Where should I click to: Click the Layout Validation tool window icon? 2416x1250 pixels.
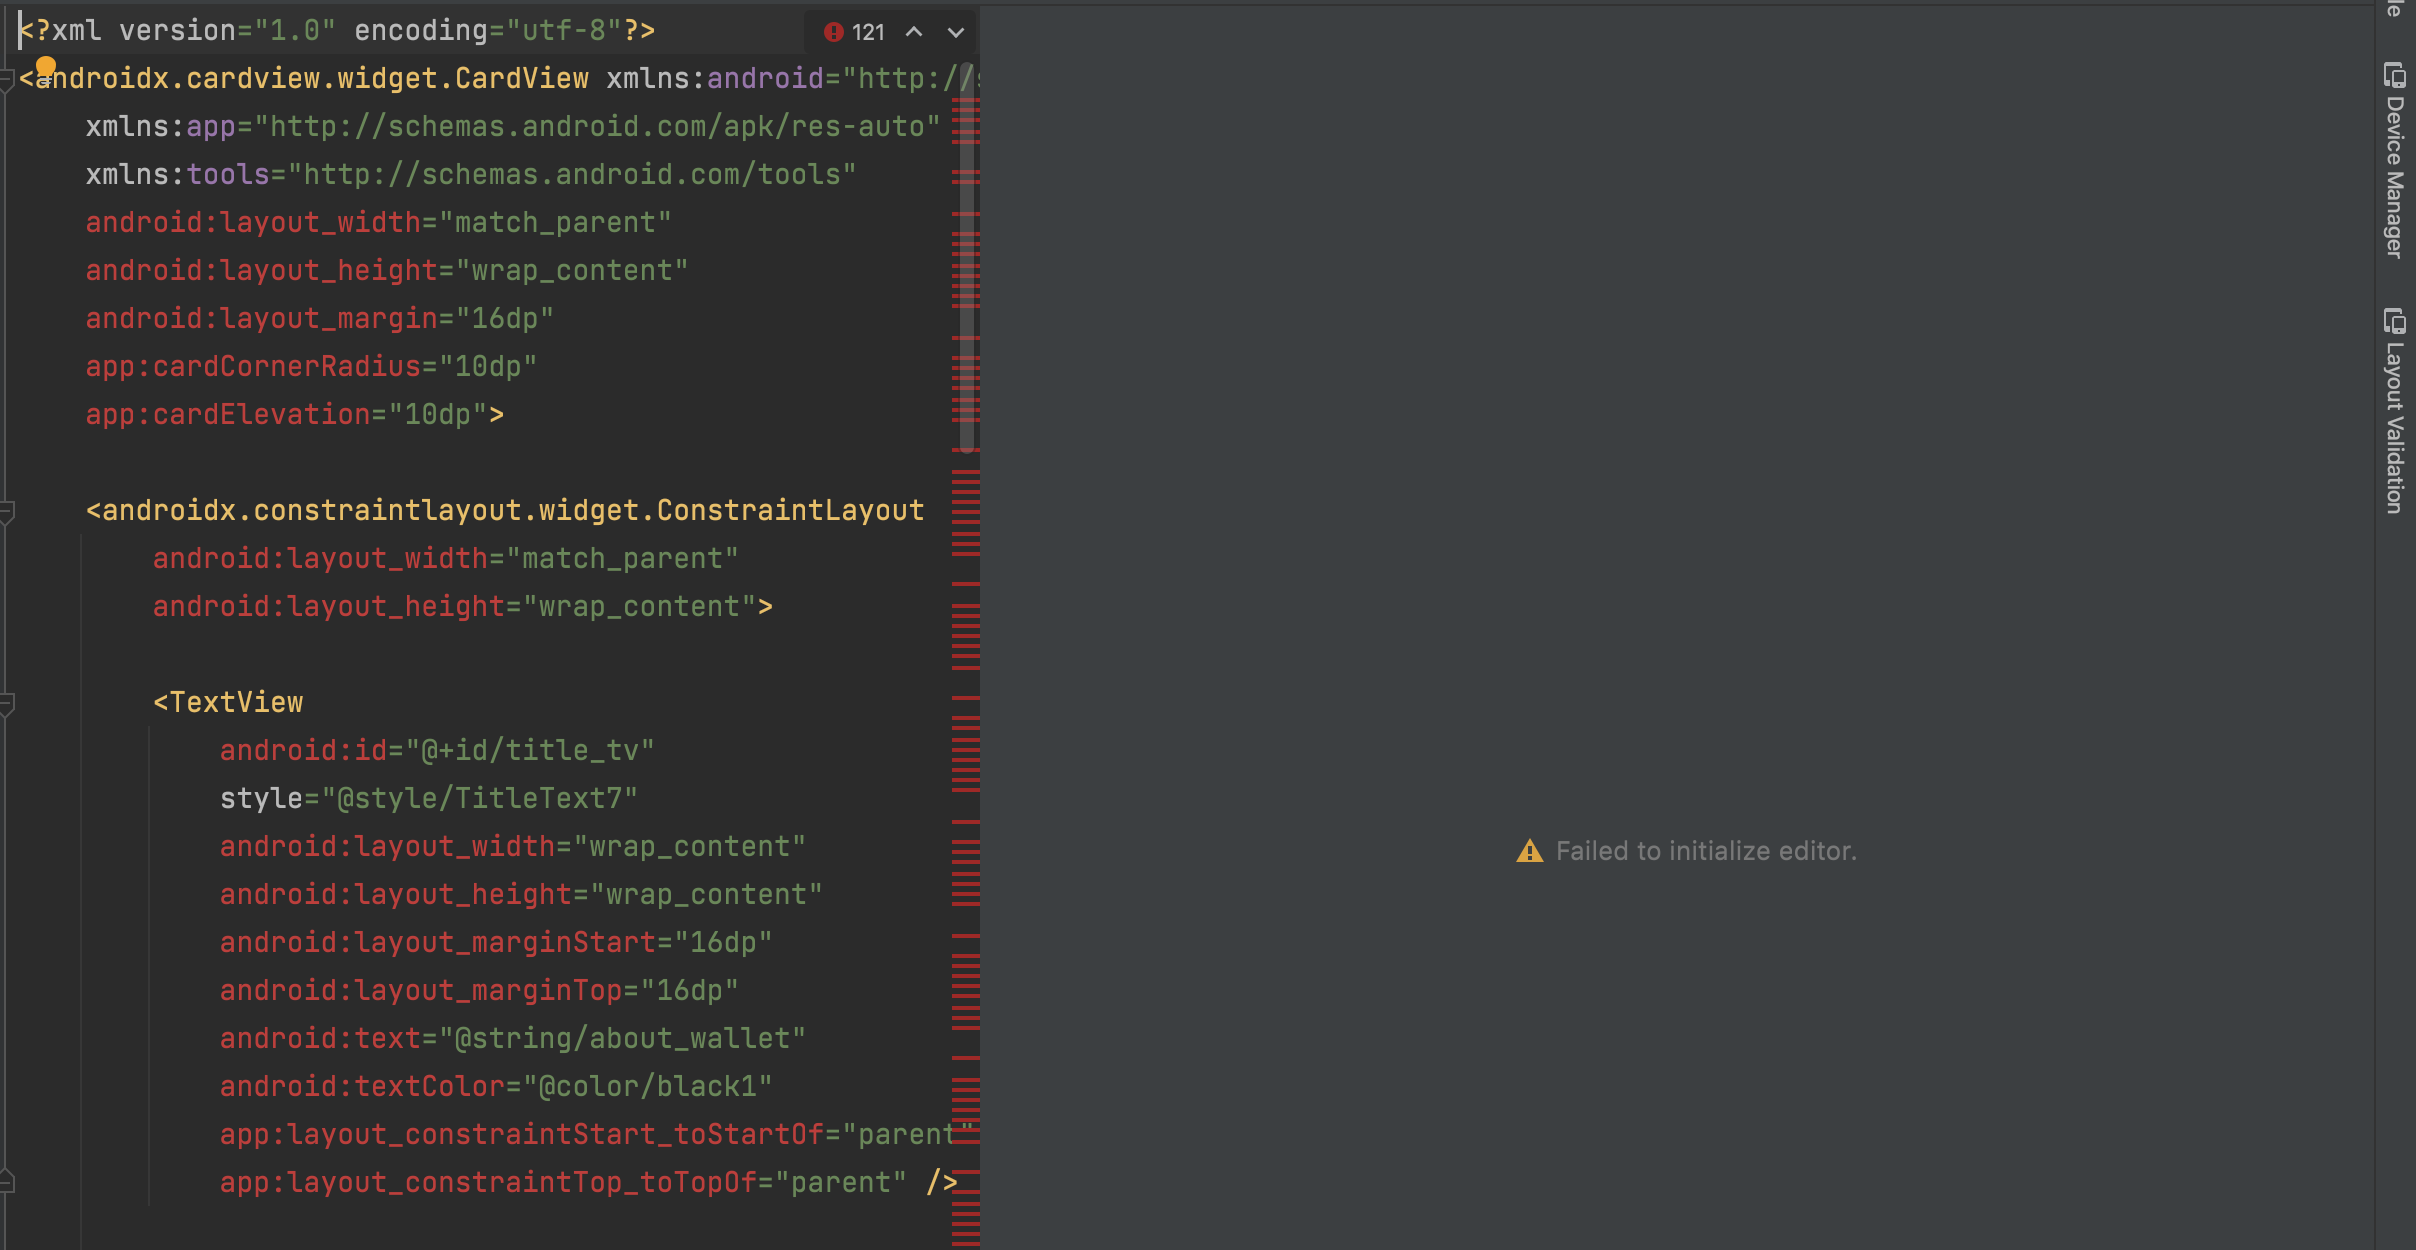2394,321
